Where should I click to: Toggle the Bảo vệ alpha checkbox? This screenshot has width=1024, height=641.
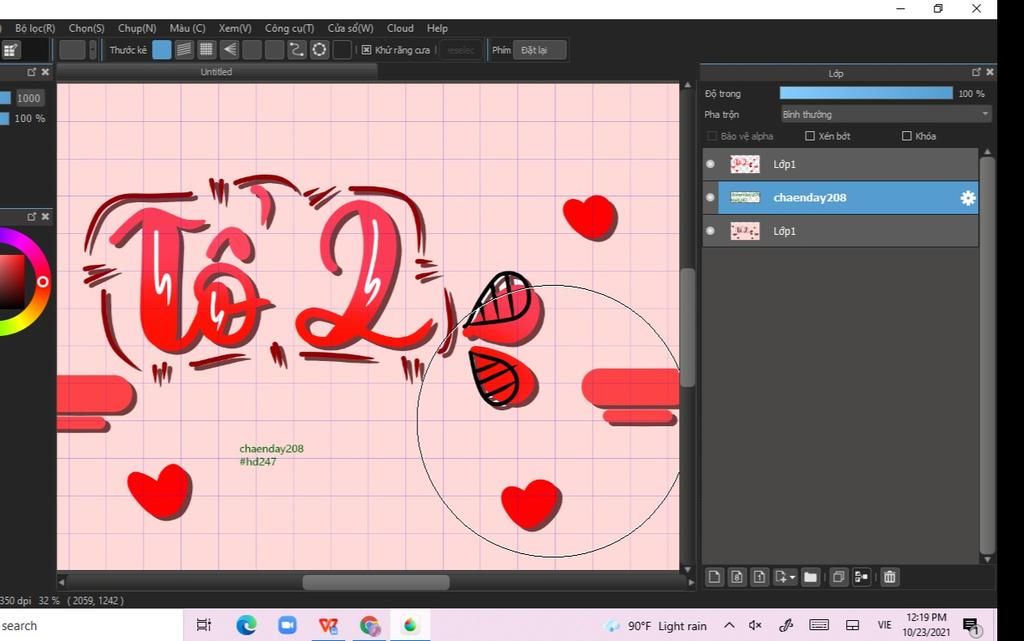click(x=712, y=136)
